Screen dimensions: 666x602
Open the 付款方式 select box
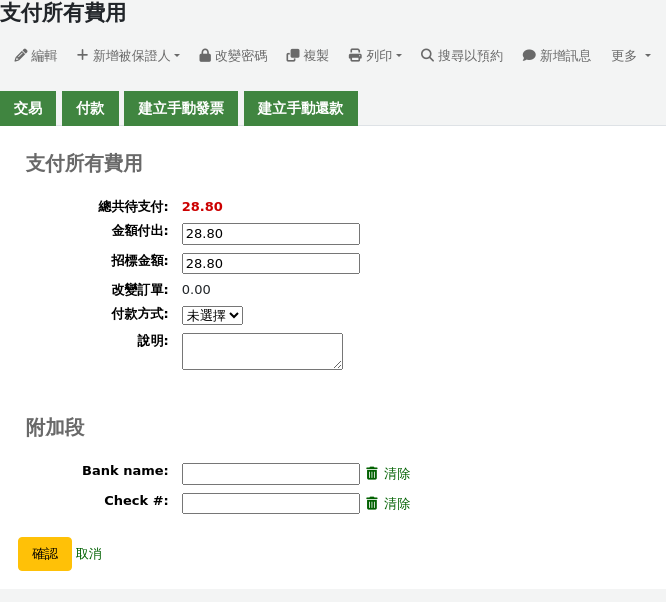[212, 316]
